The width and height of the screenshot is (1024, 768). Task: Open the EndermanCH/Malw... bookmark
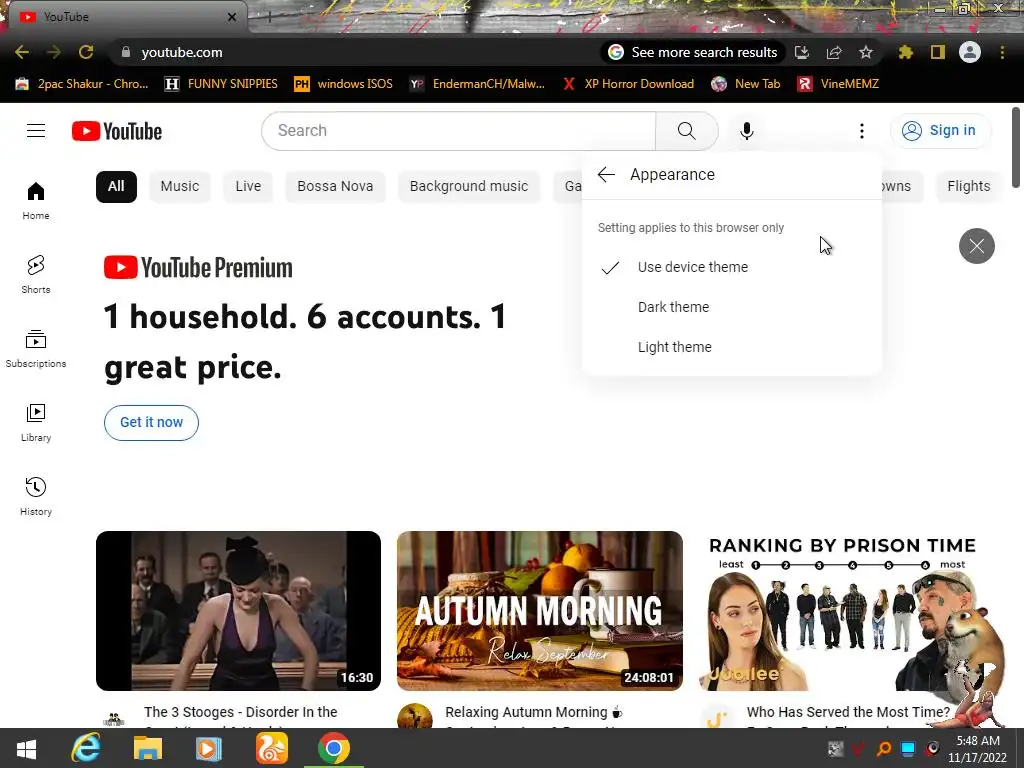point(477,84)
